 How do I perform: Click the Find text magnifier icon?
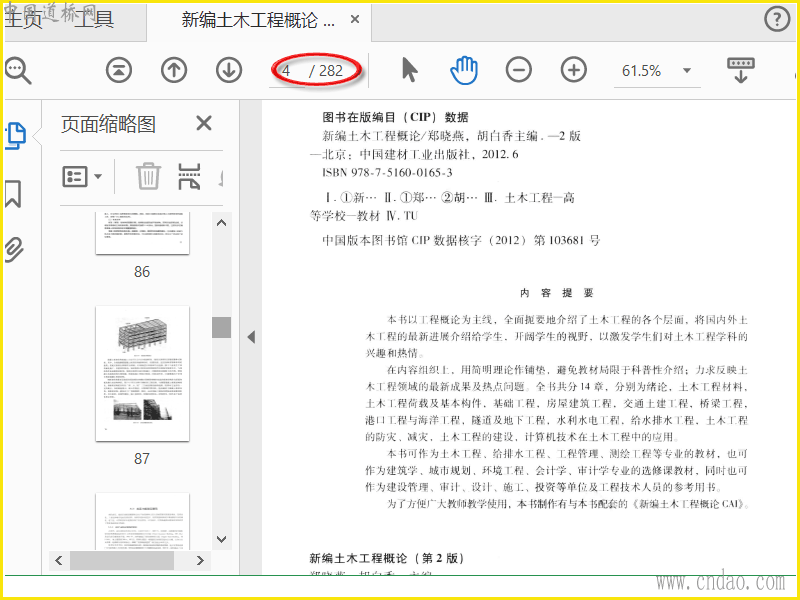18,70
